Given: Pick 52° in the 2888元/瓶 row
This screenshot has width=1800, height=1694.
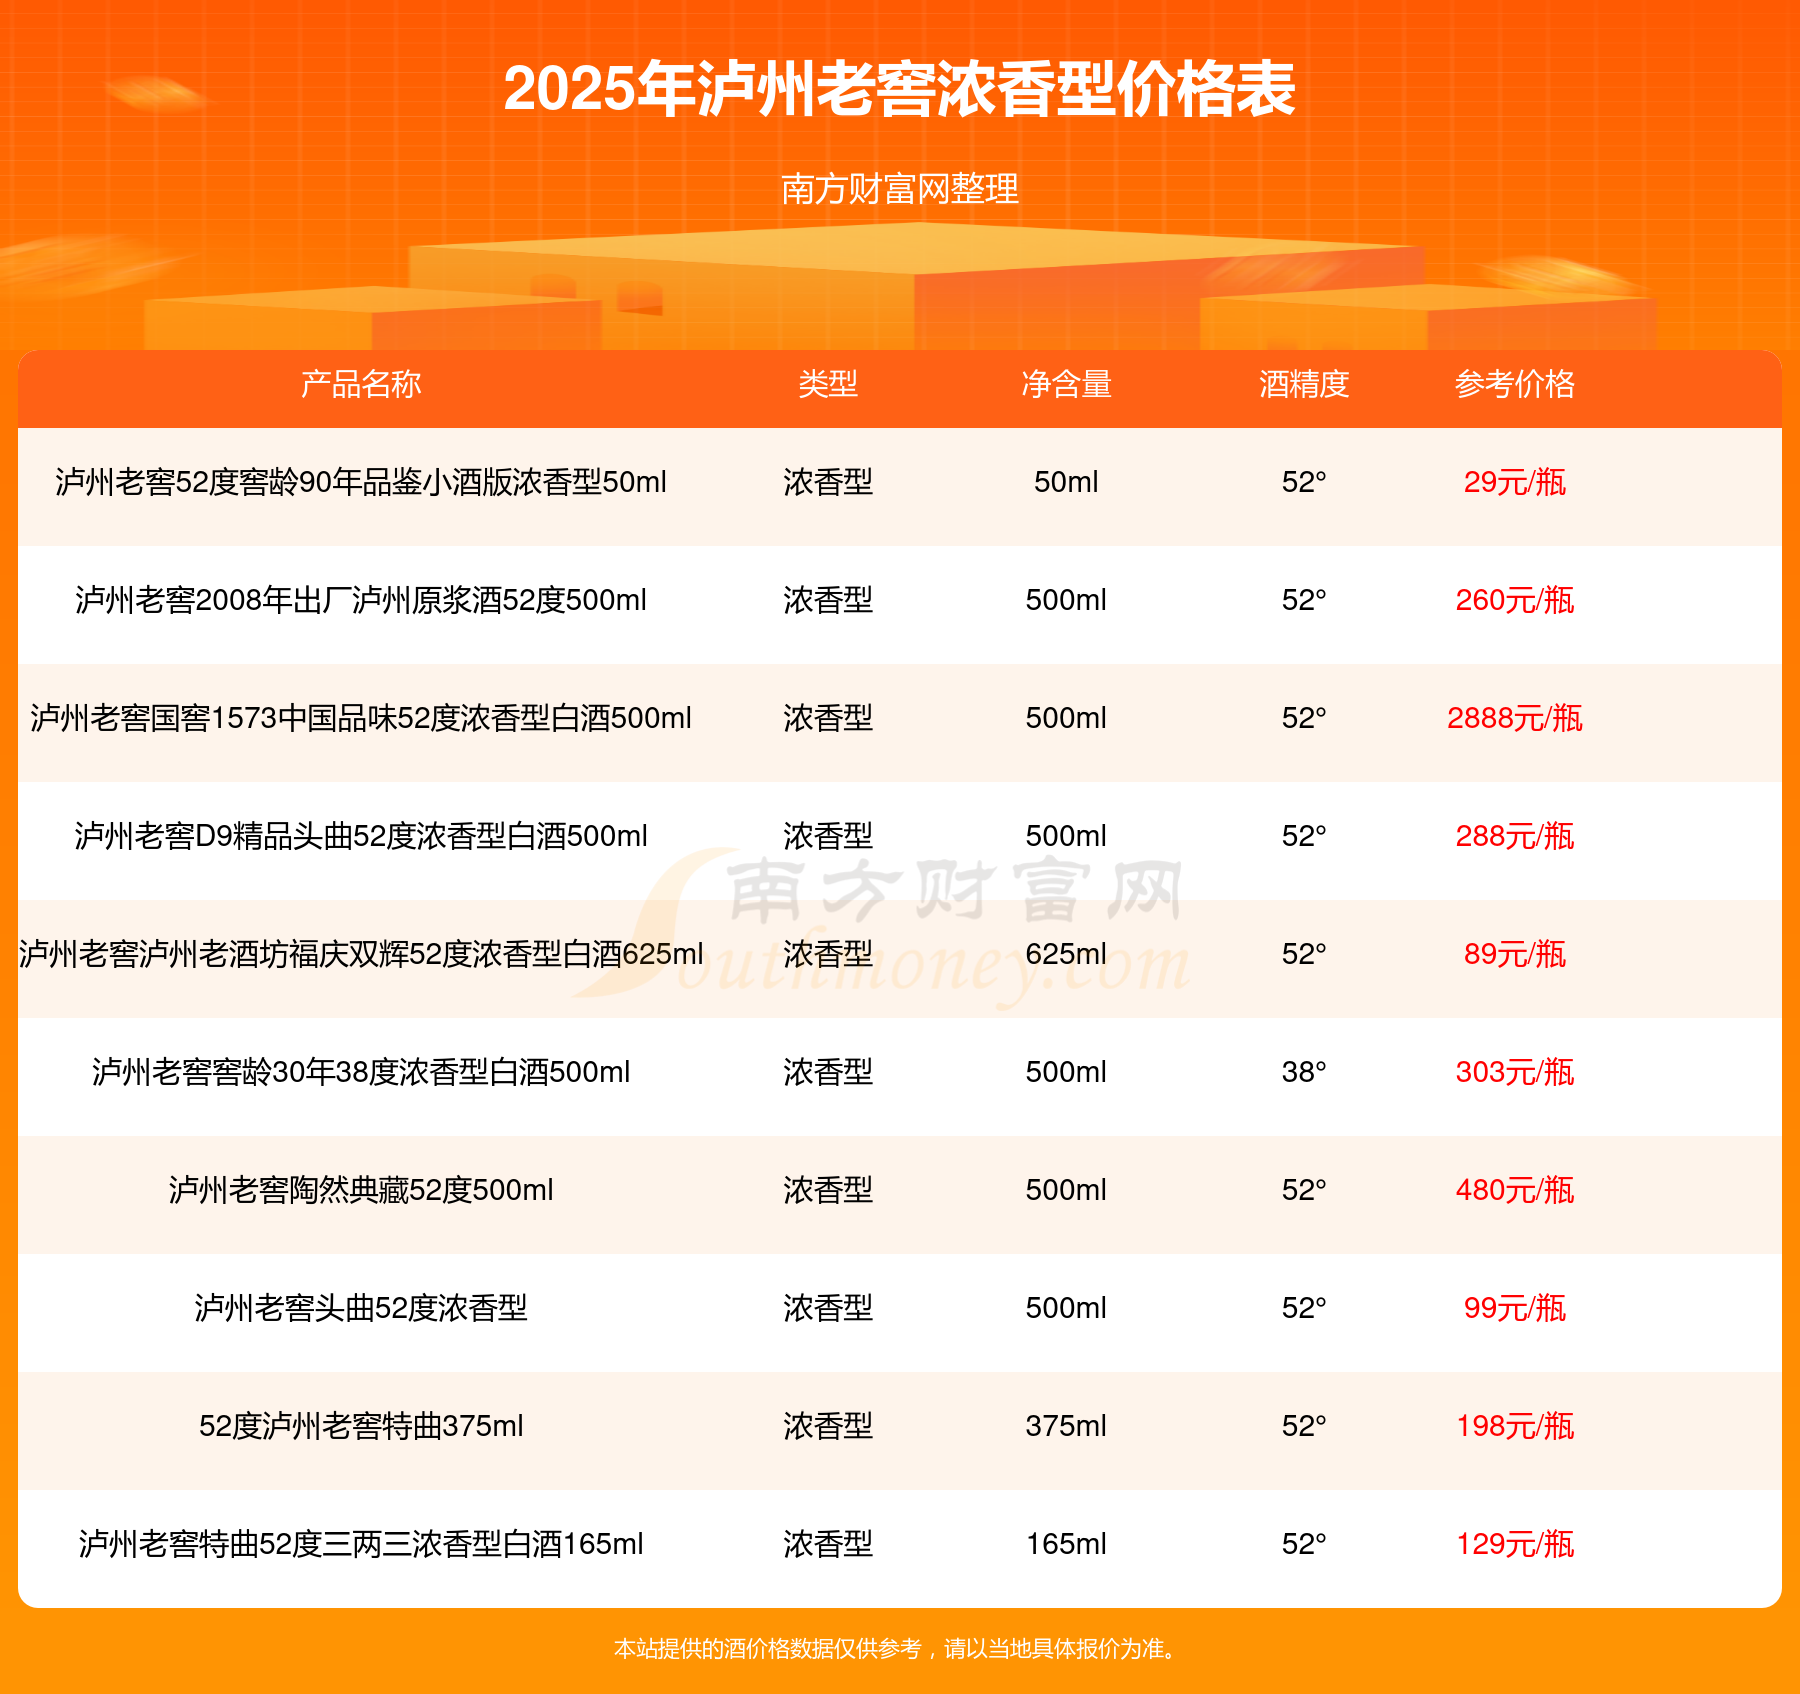Looking at the screenshot, I should [1304, 718].
